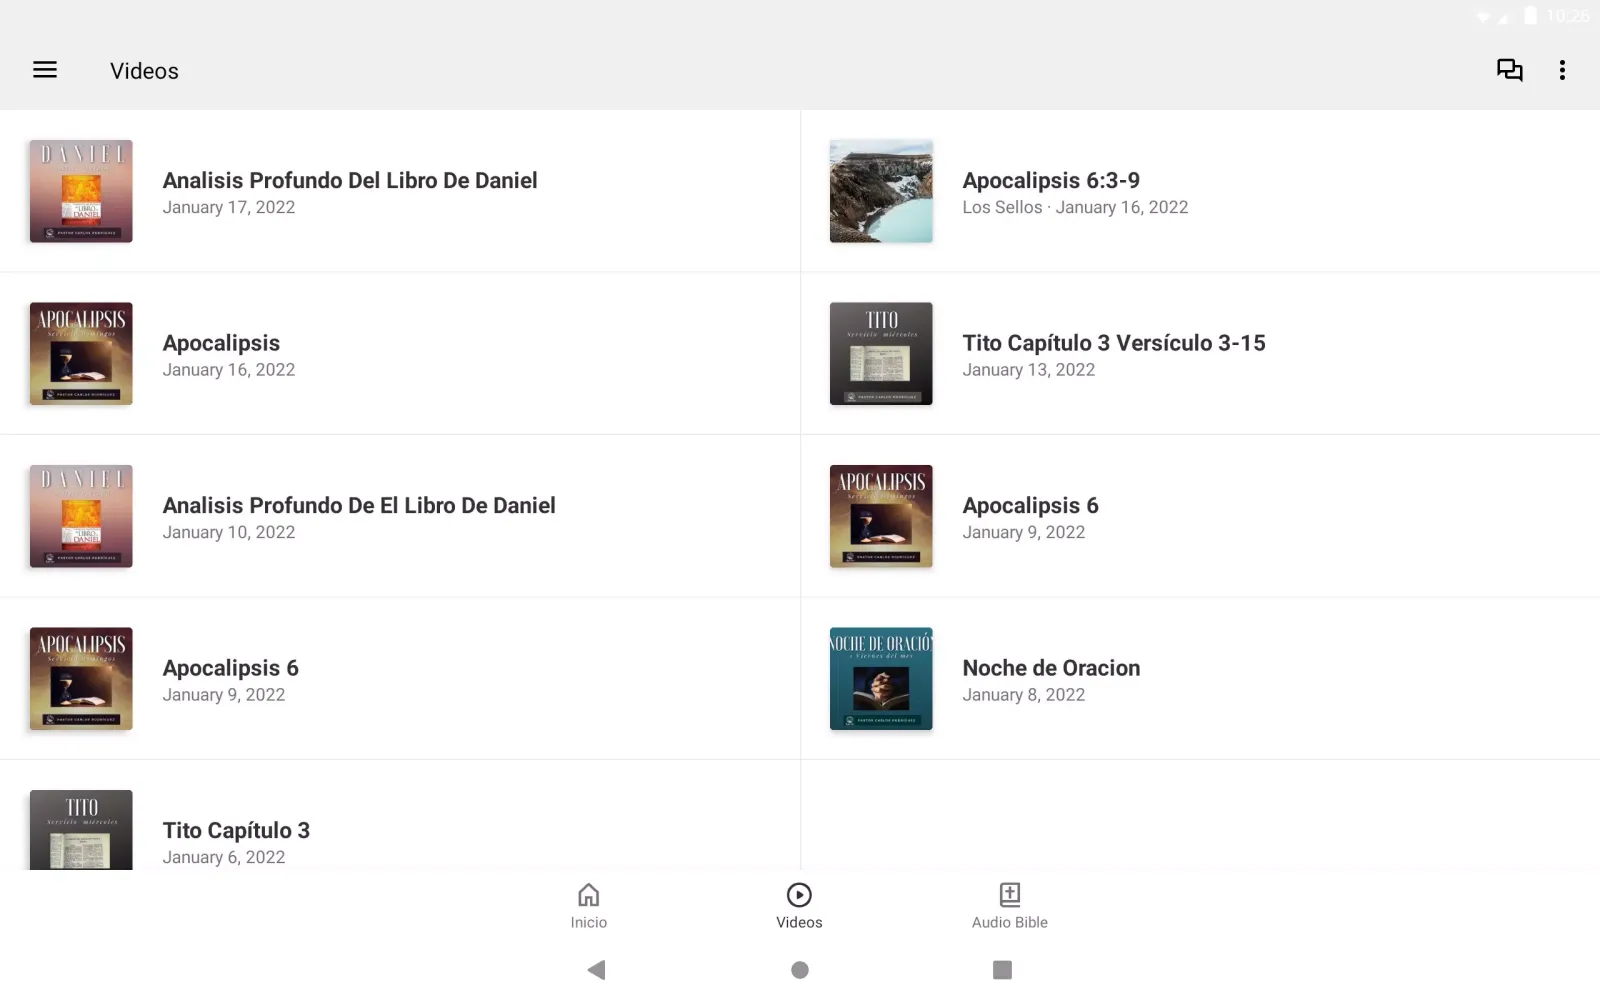This screenshot has width=1600, height=1000.
Task: Click the Noche de Oracion thumbnail
Action: 881,679
